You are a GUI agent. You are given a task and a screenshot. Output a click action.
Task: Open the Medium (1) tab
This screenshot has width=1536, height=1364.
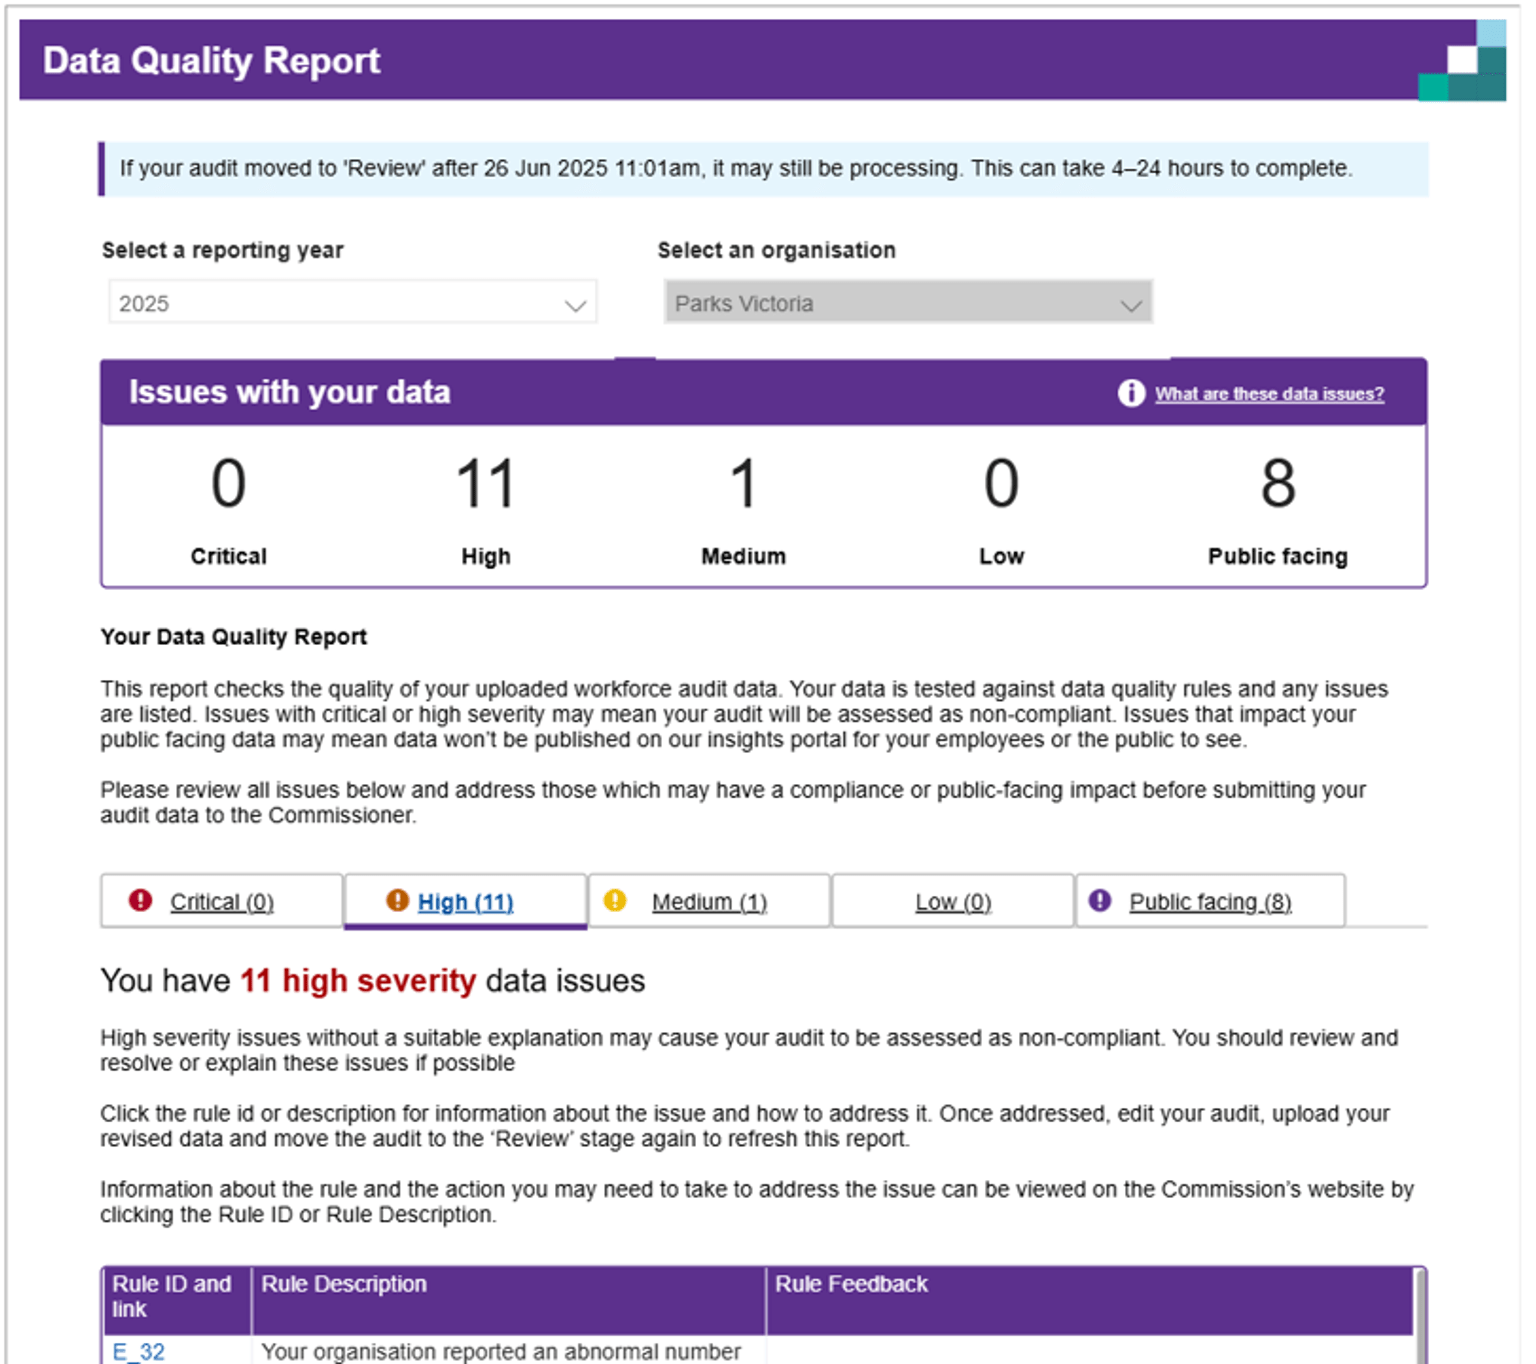709,901
